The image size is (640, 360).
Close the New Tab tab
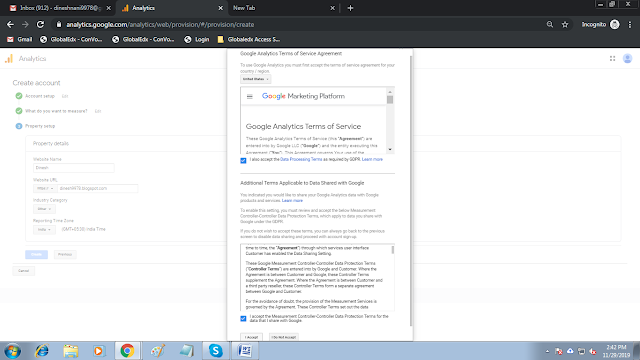coord(332,8)
